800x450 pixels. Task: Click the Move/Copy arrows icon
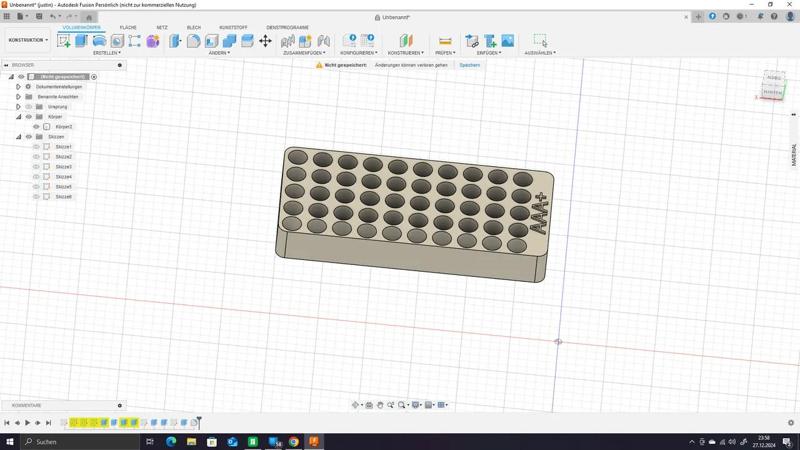tap(265, 41)
